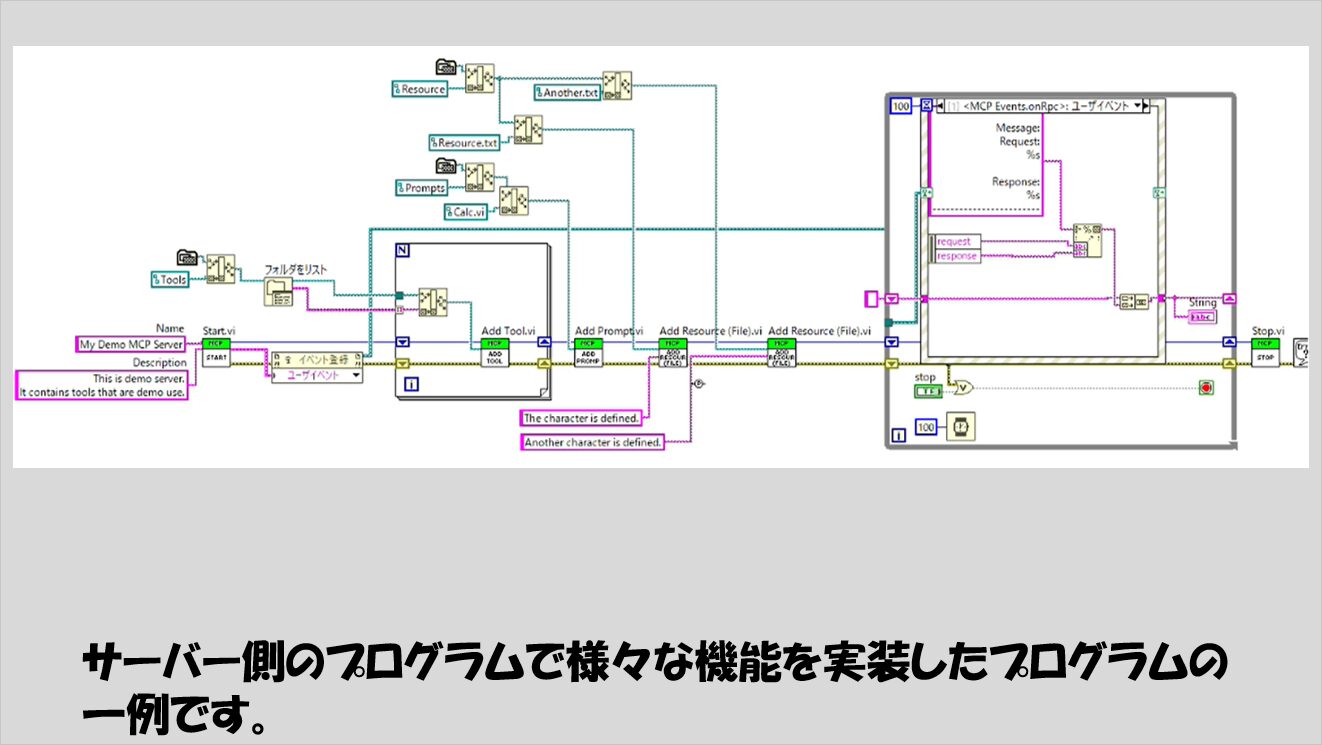Viewport: 1322px width, 745px height.
Task: Click the OR logic gate node
Action: [962, 386]
